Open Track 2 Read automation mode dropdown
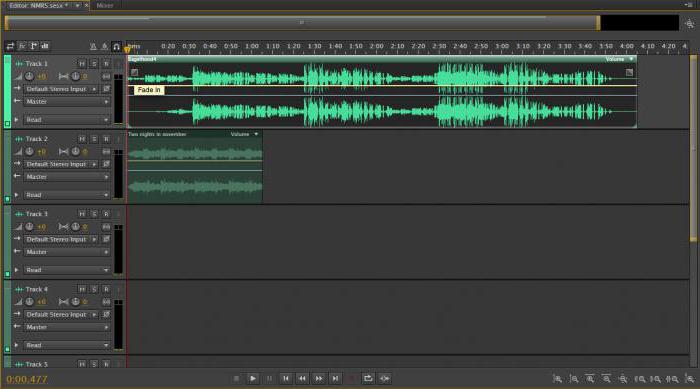Viewport: 700px width, 389px height. point(67,195)
